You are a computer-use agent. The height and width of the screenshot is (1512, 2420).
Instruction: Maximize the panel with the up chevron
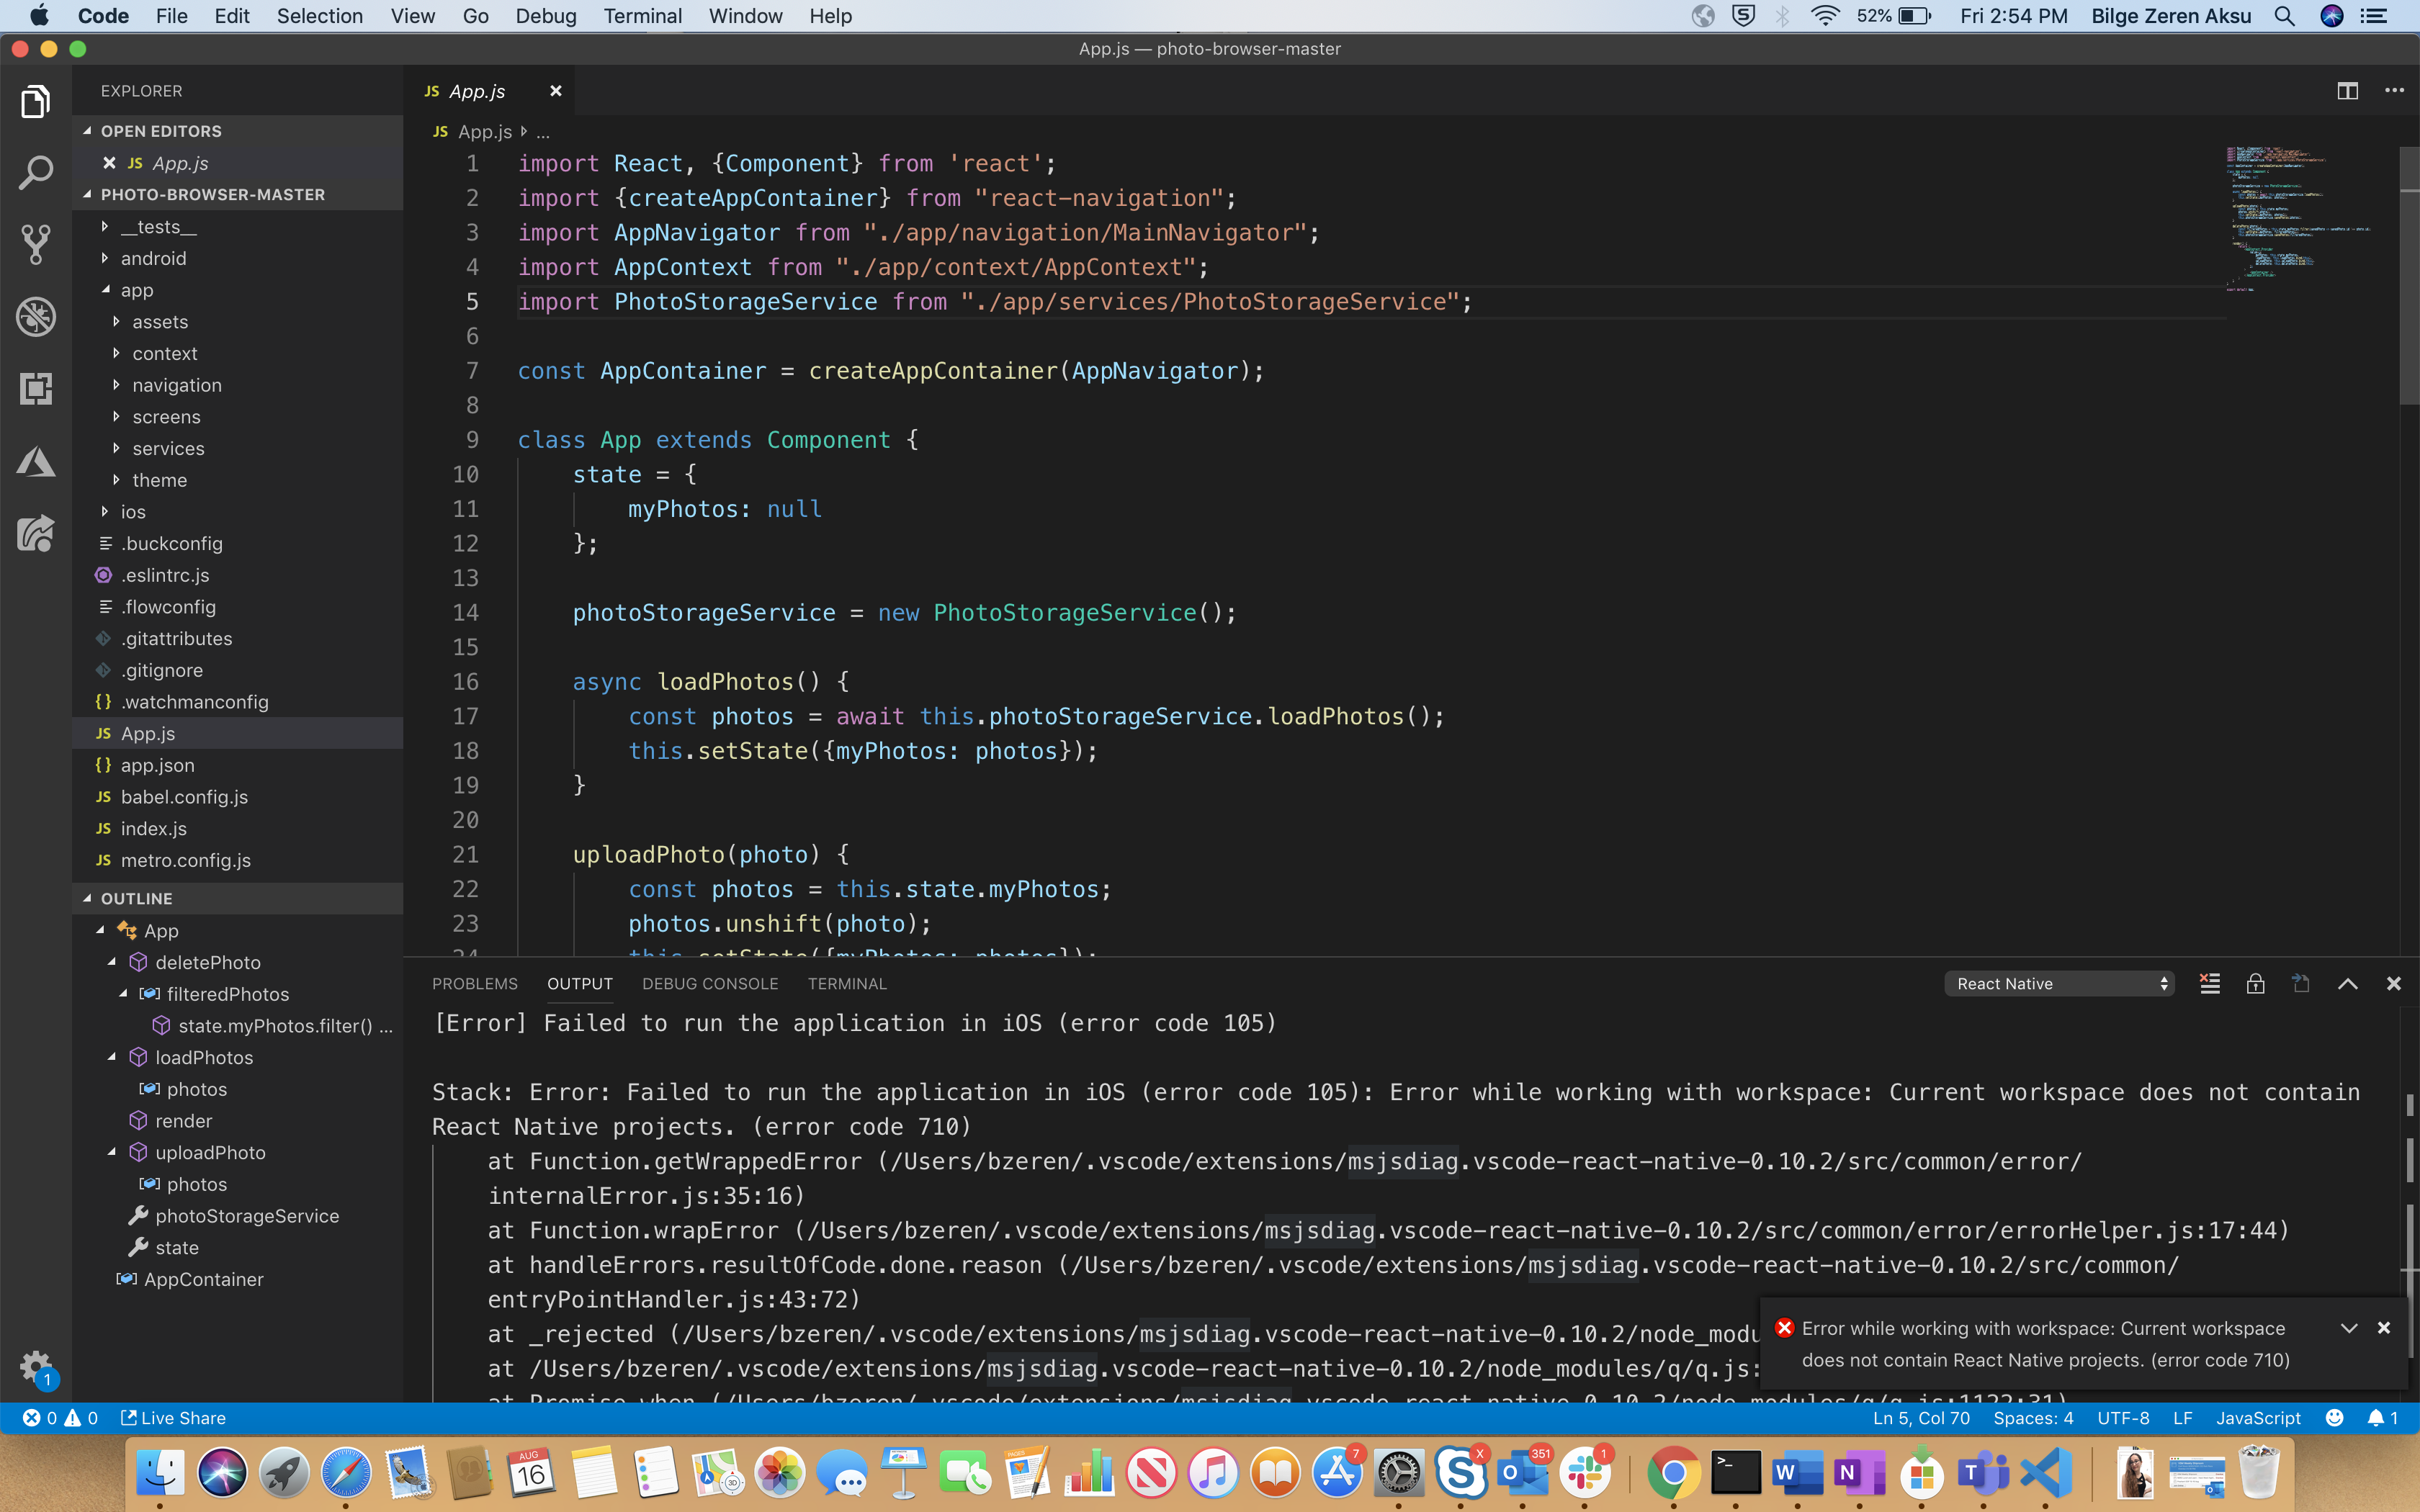(2348, 984)
